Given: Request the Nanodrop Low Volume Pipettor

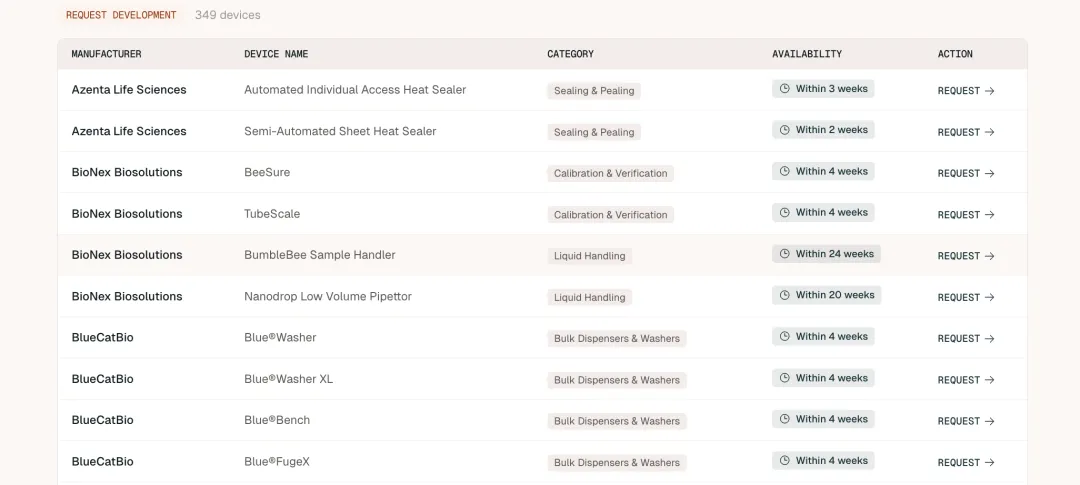Looking at the screenshot, I should [x=965, y=297].
